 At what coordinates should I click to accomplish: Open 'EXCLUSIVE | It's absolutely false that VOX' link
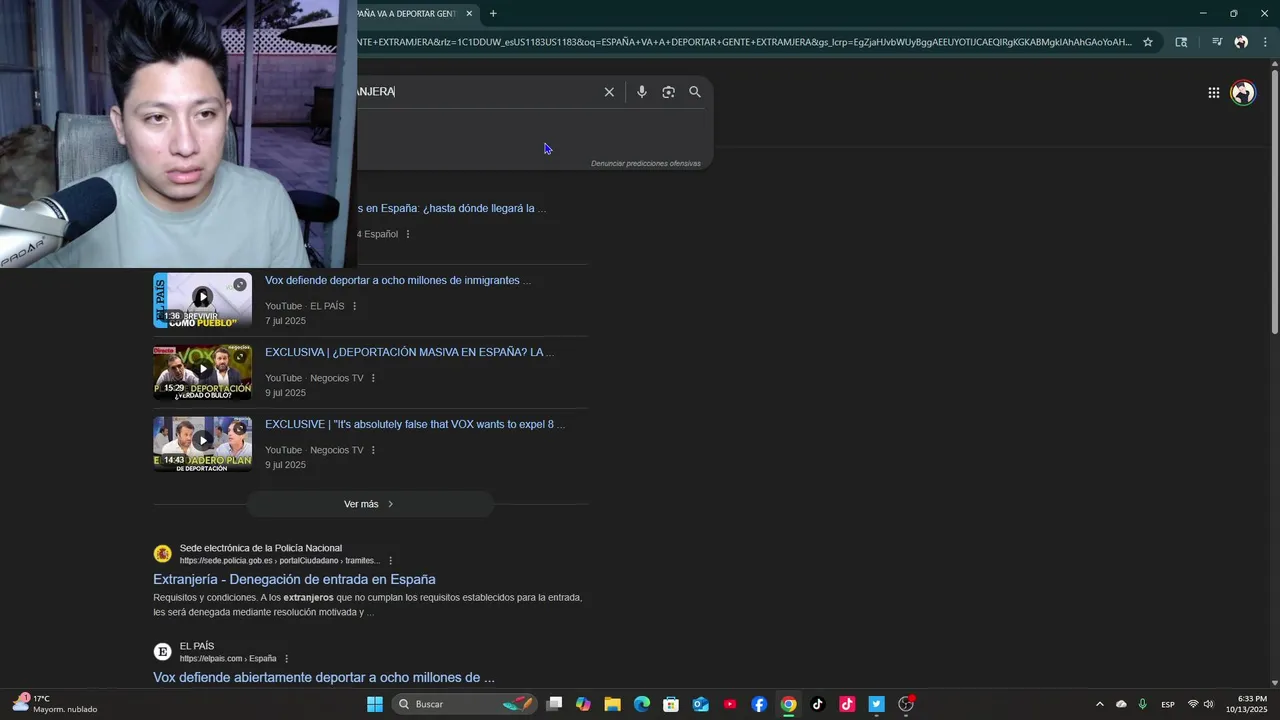pos(415,424)
